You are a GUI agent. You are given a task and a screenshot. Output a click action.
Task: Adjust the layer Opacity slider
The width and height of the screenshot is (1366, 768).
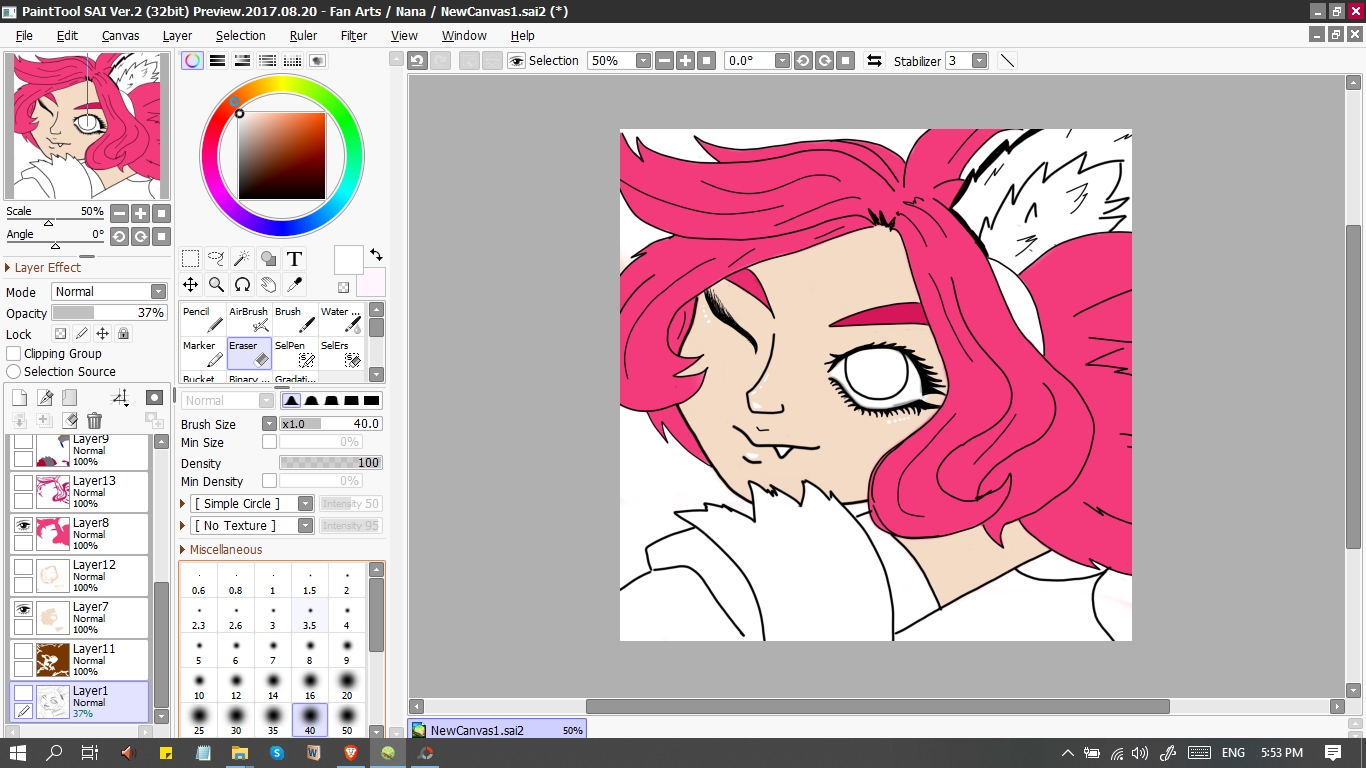108,313
